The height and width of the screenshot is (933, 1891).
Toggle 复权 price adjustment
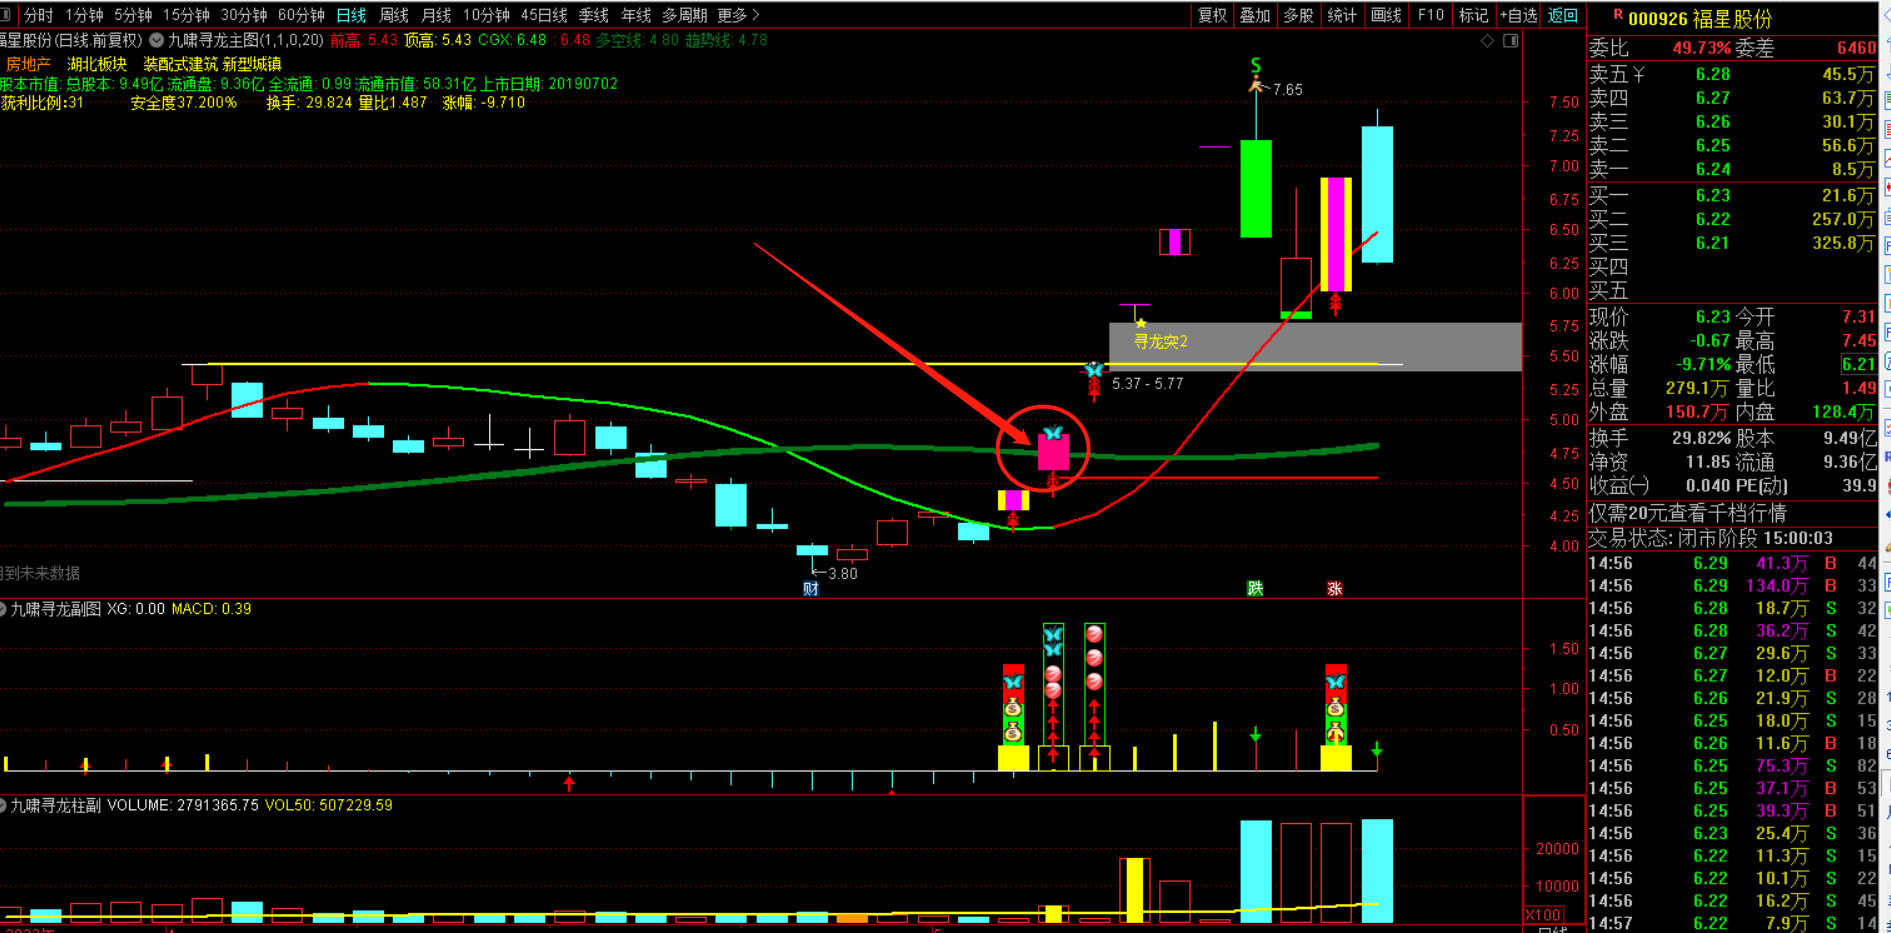tap(1212, 15)
